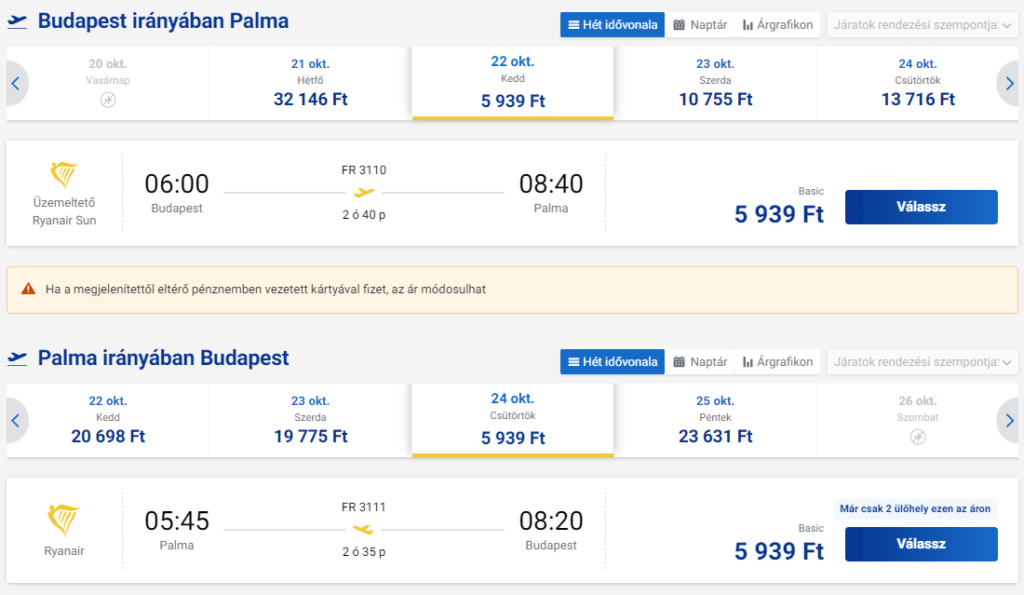Screen dimensions: 1024x595
Task: Open Árgrafikon view for return flights
Action: pos(777,362)
